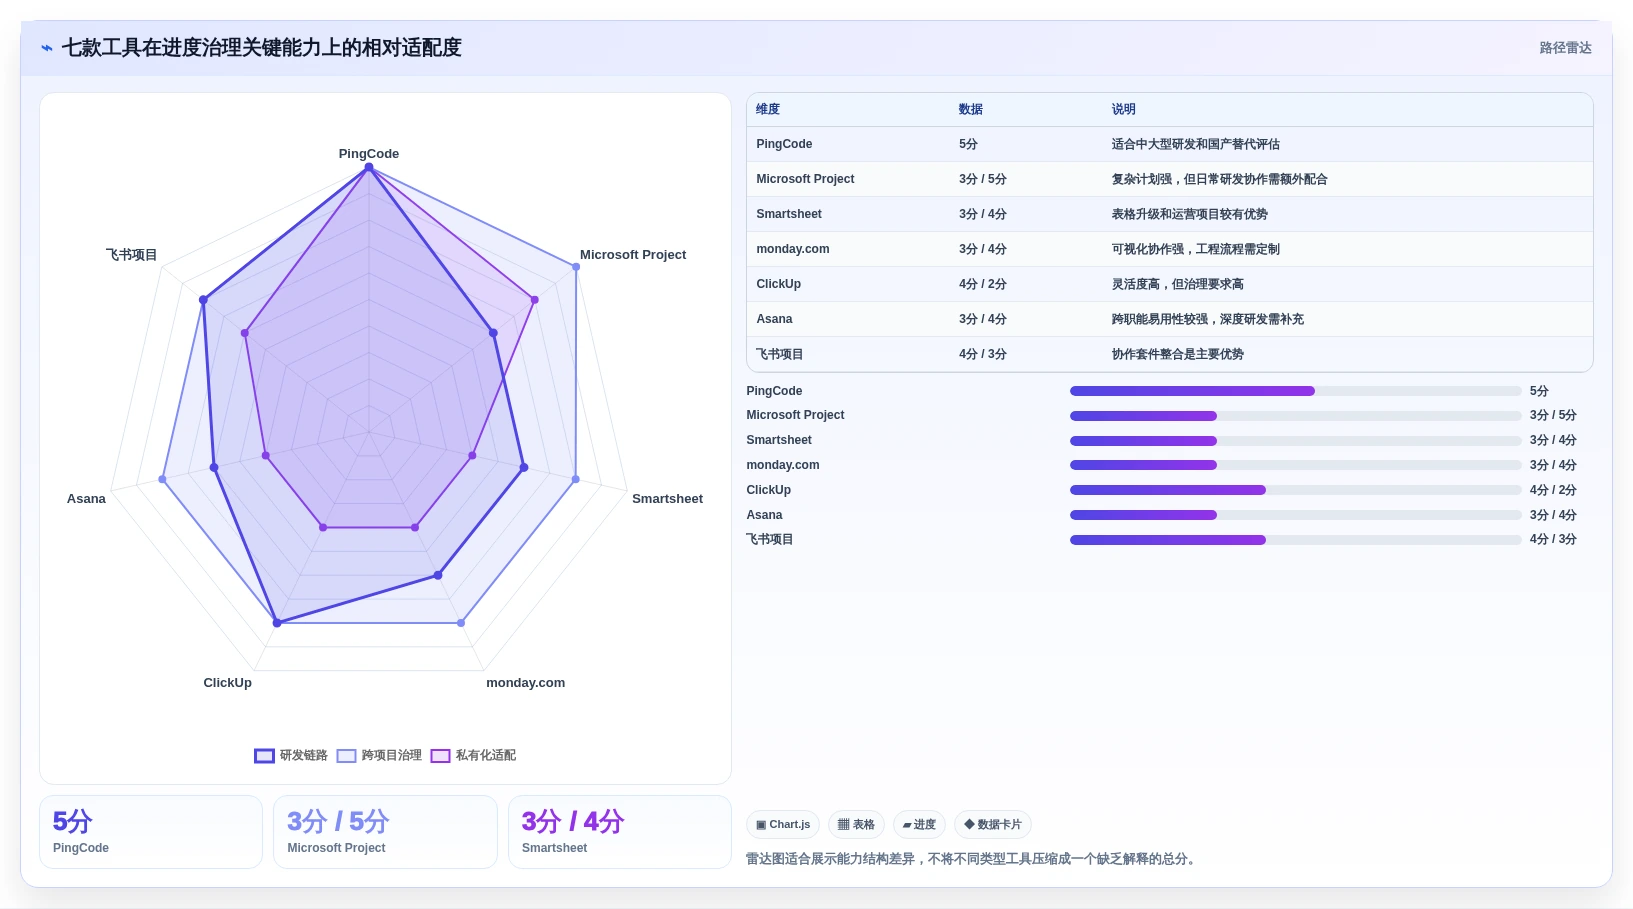Toggle the 私有化适配 legend swatch
The height and width of the screenshot is (909, 1633).
pyautogui.click(x=440, y=756)
